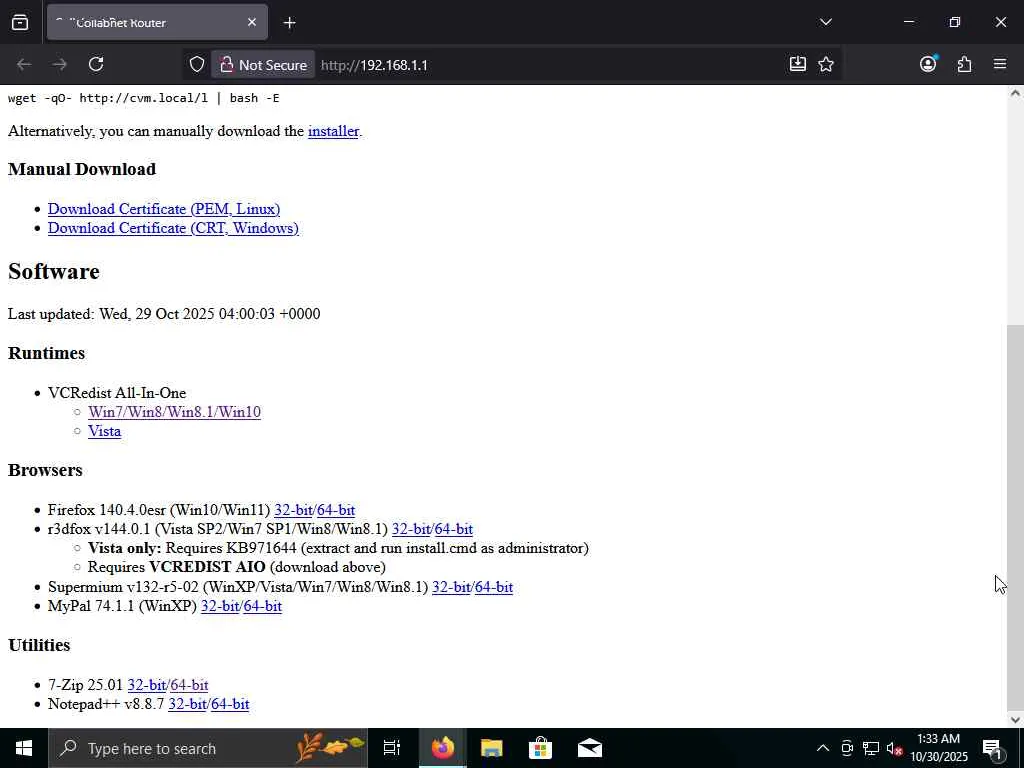Open the tracking protection shield icon

197,65
